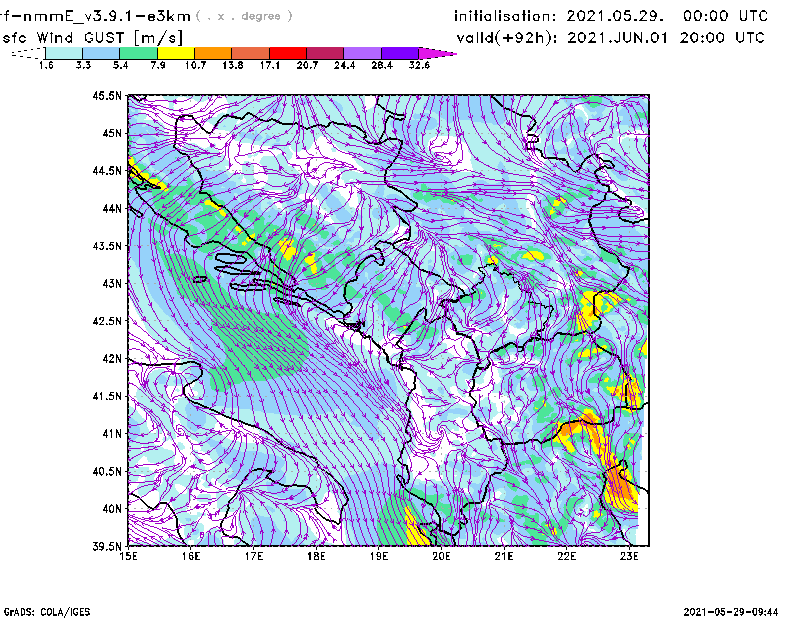Image resolution: width=800 pixels, height=618 pixels.
Task: Click the 'sfc Wind GUST [m/s]' label
Action: click(92, 38)
